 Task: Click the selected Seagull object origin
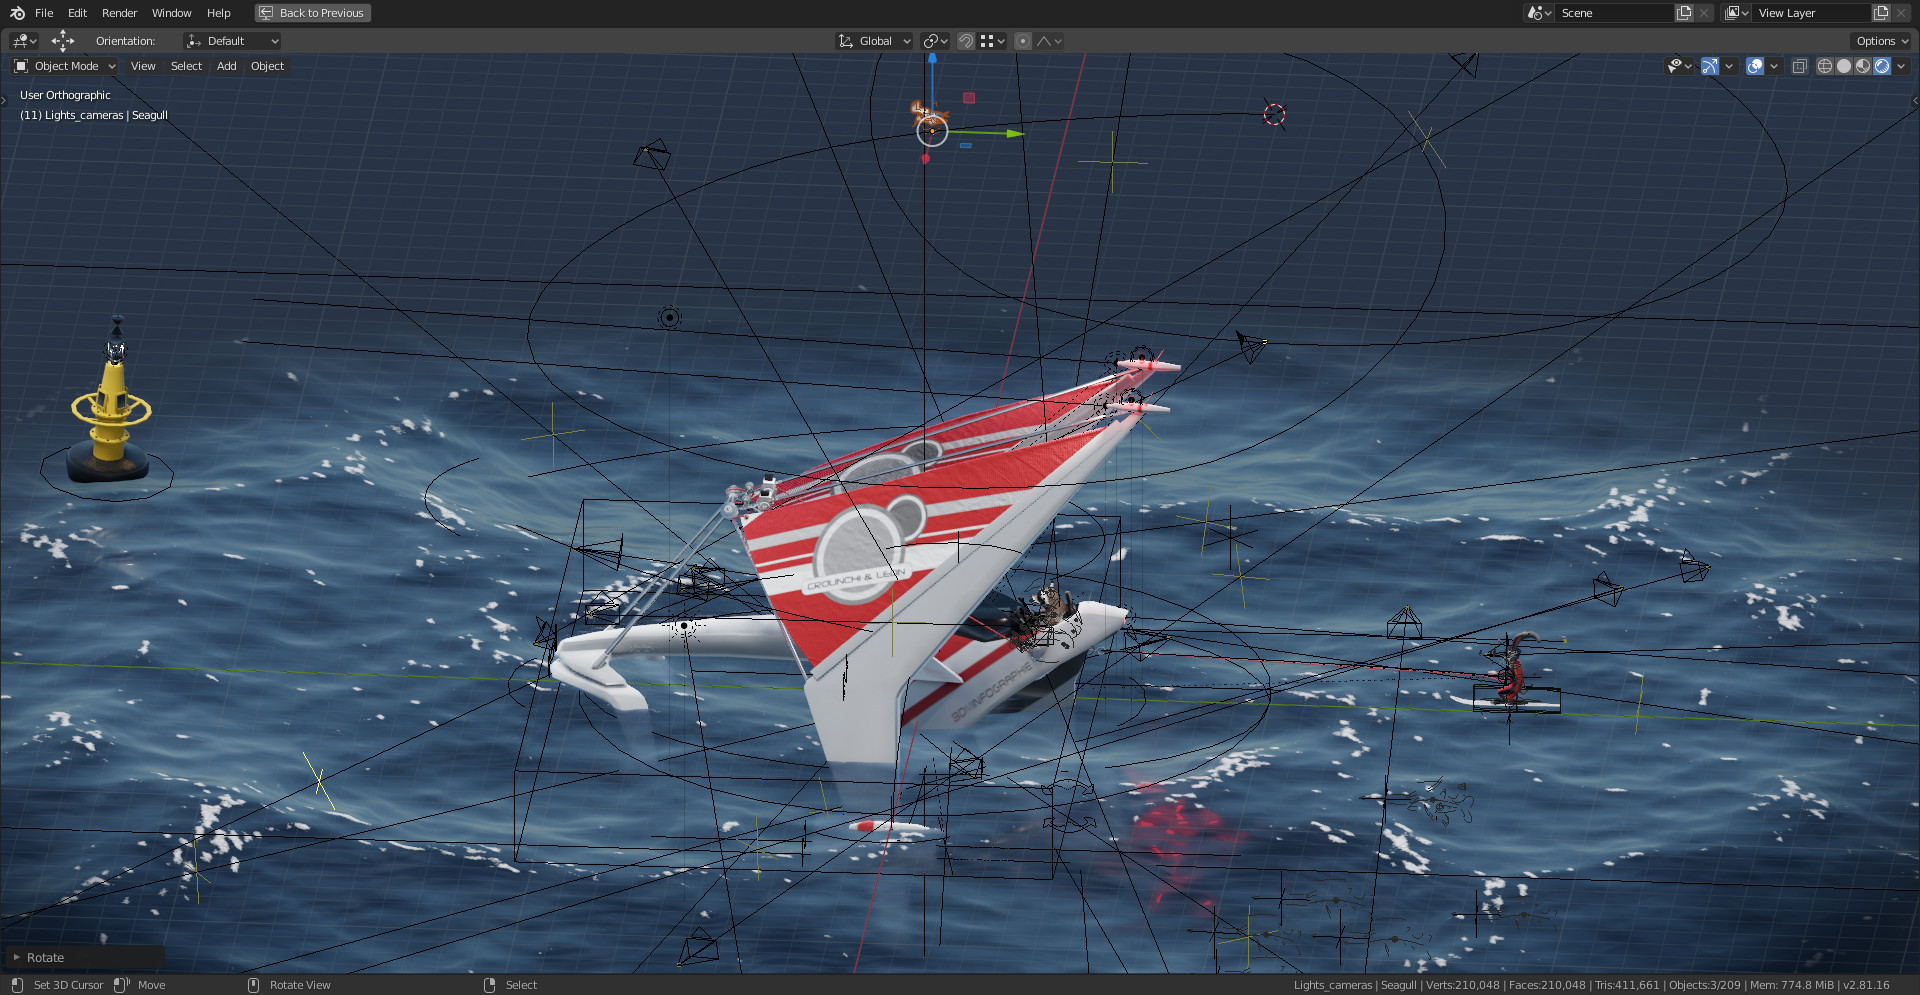(932, 130)
